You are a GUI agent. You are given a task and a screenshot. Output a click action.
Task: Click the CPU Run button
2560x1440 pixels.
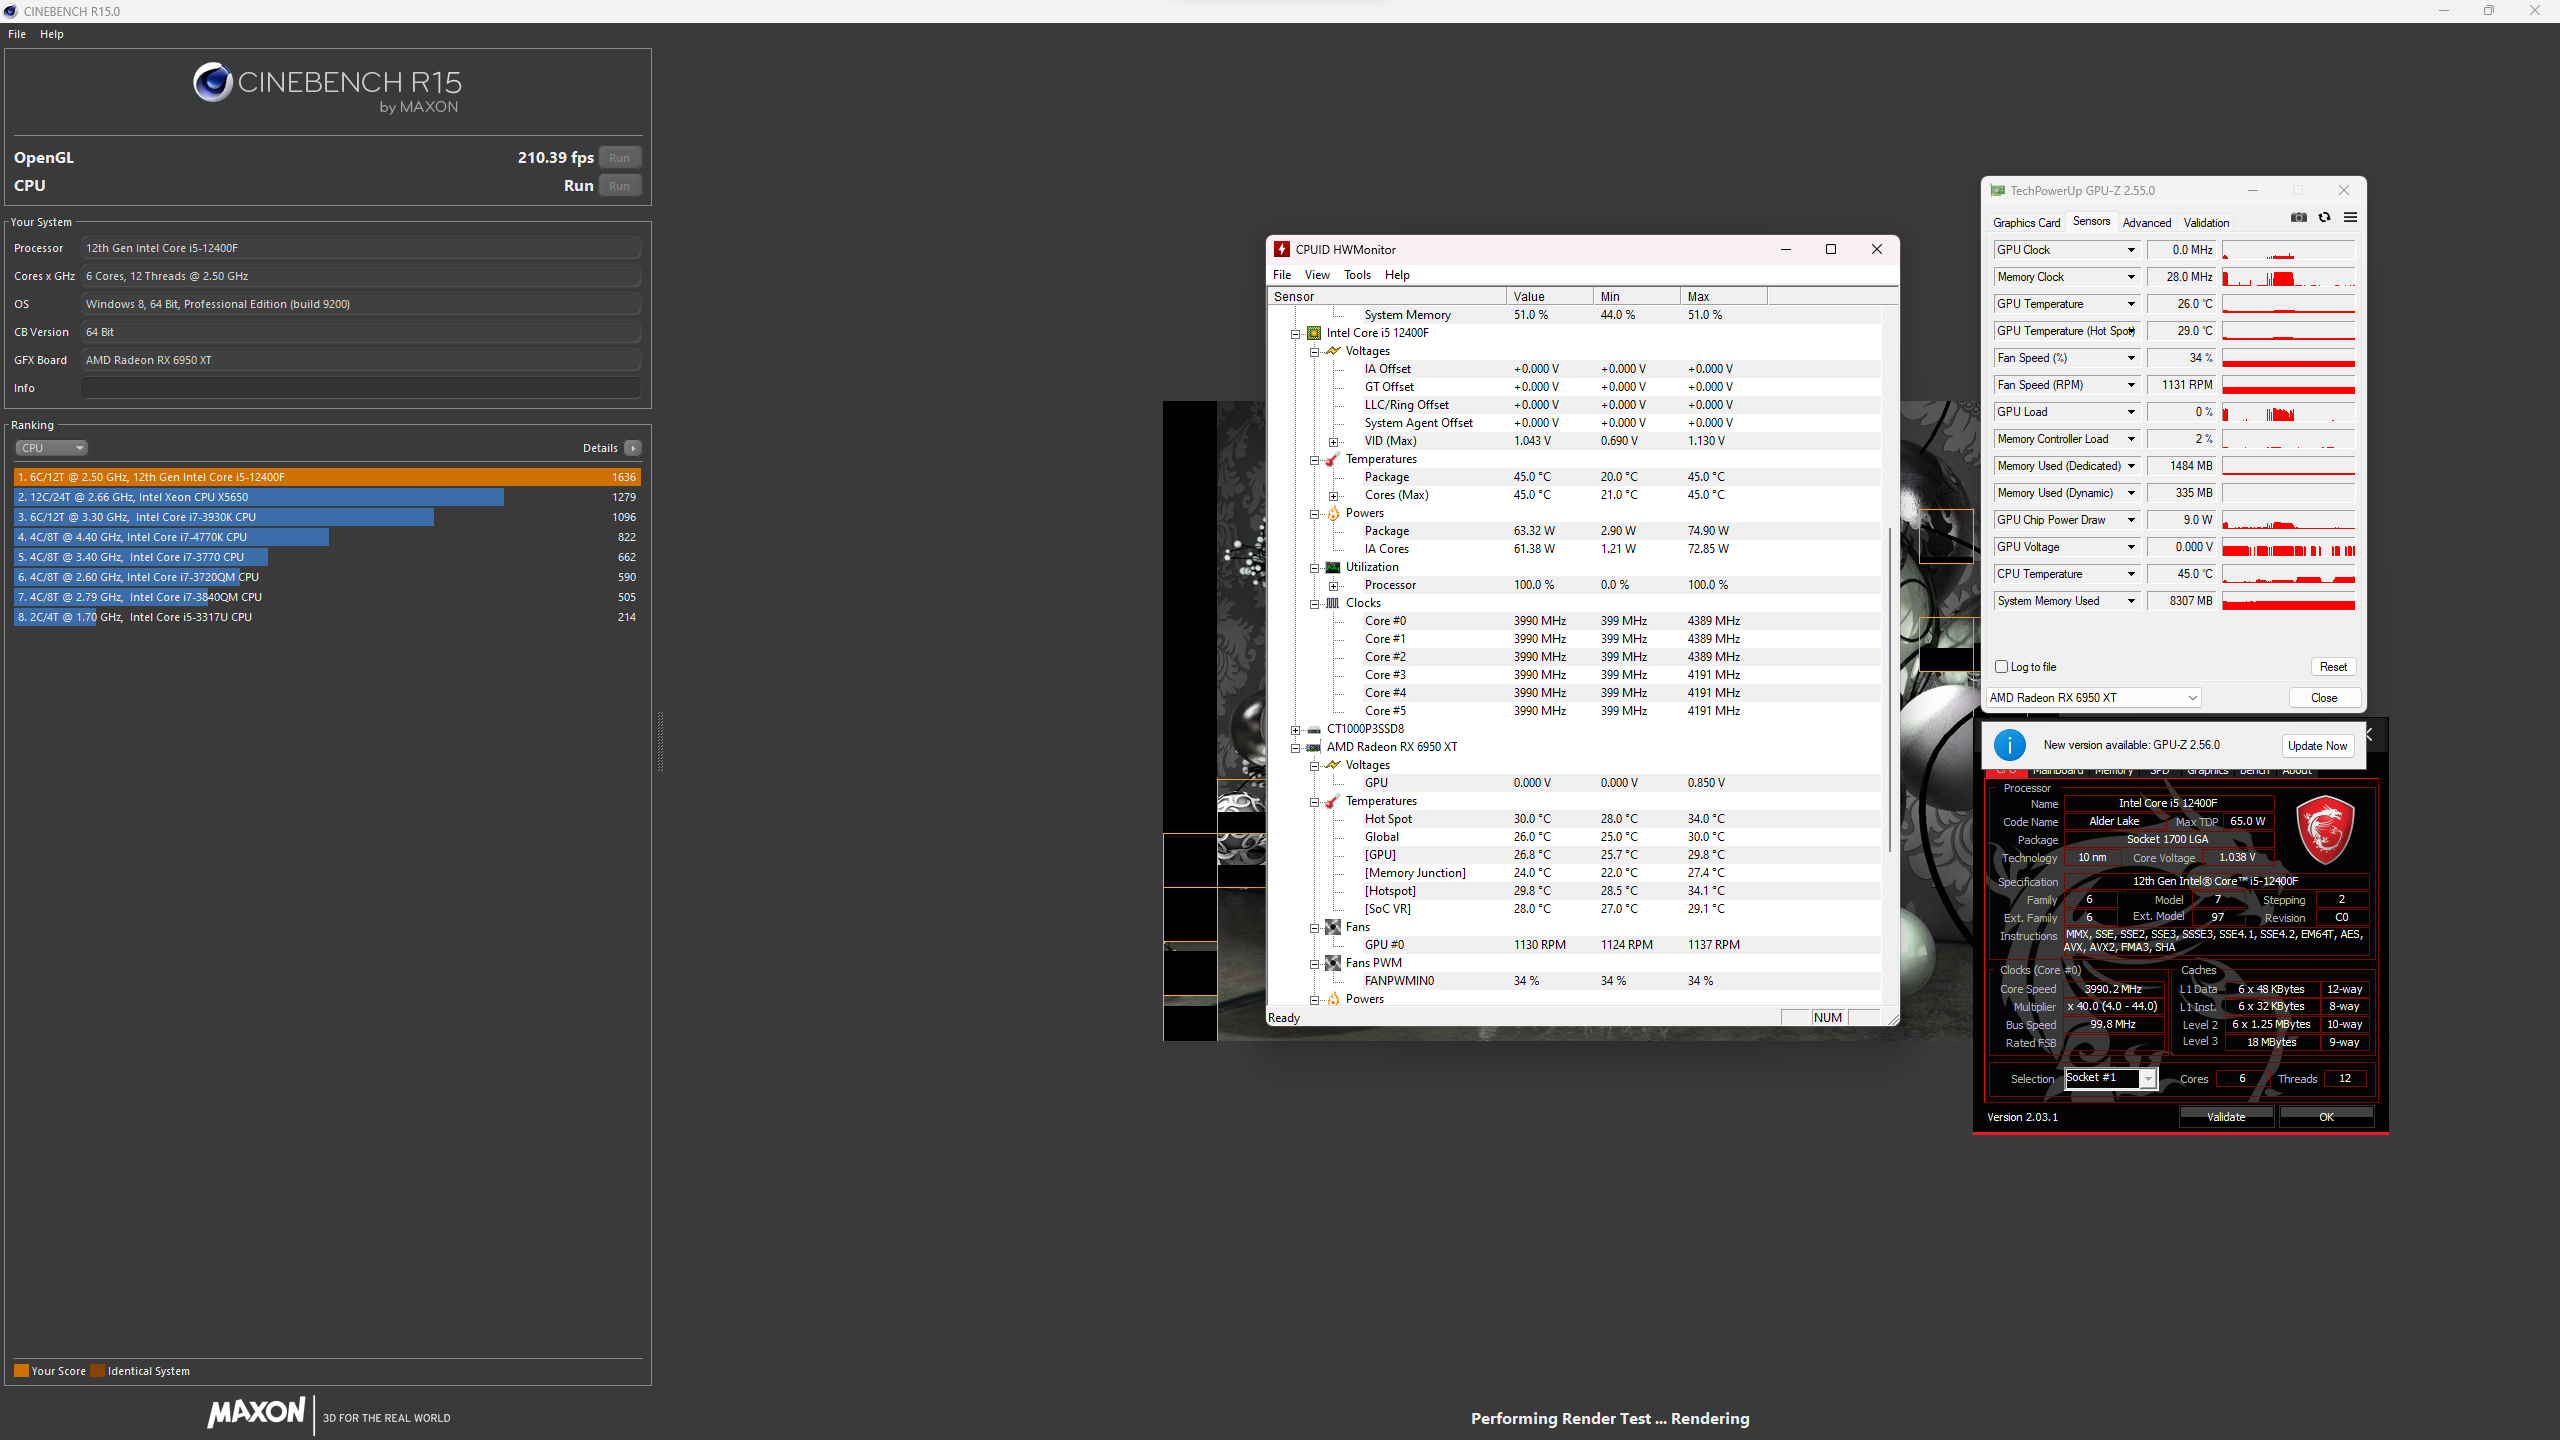[x=620, y=186]
